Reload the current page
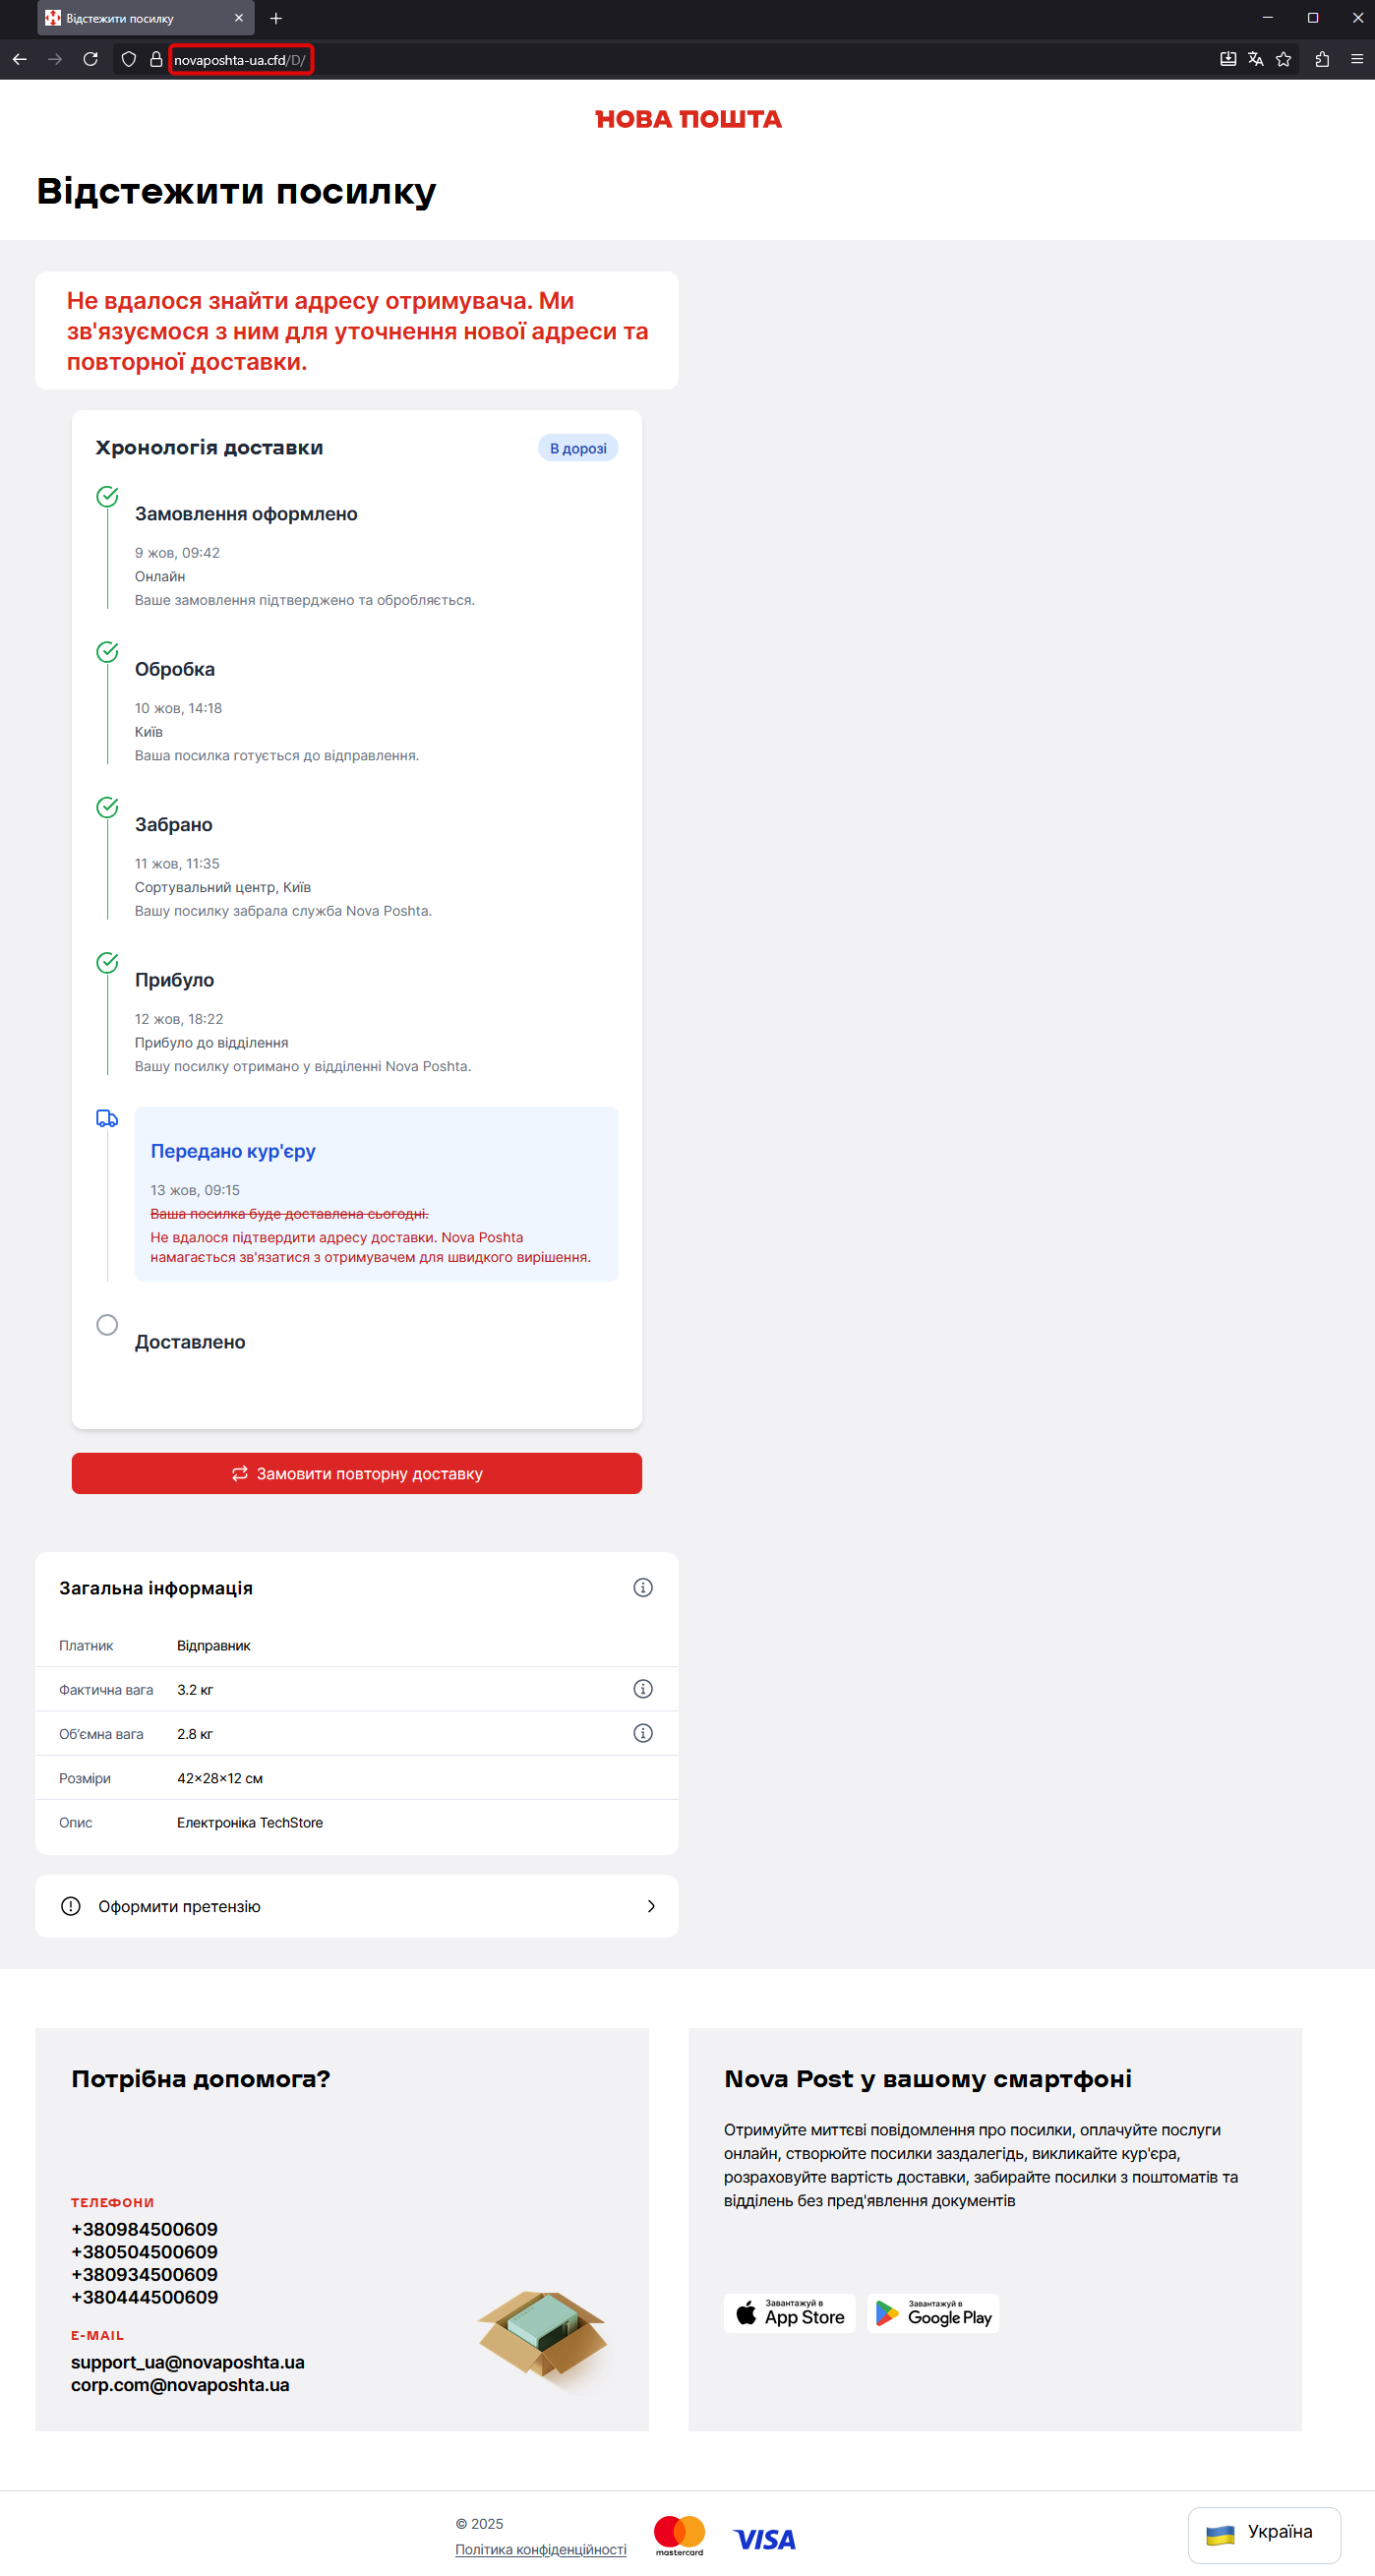This screenshot has height=2576, width=1375. (90, 60)
